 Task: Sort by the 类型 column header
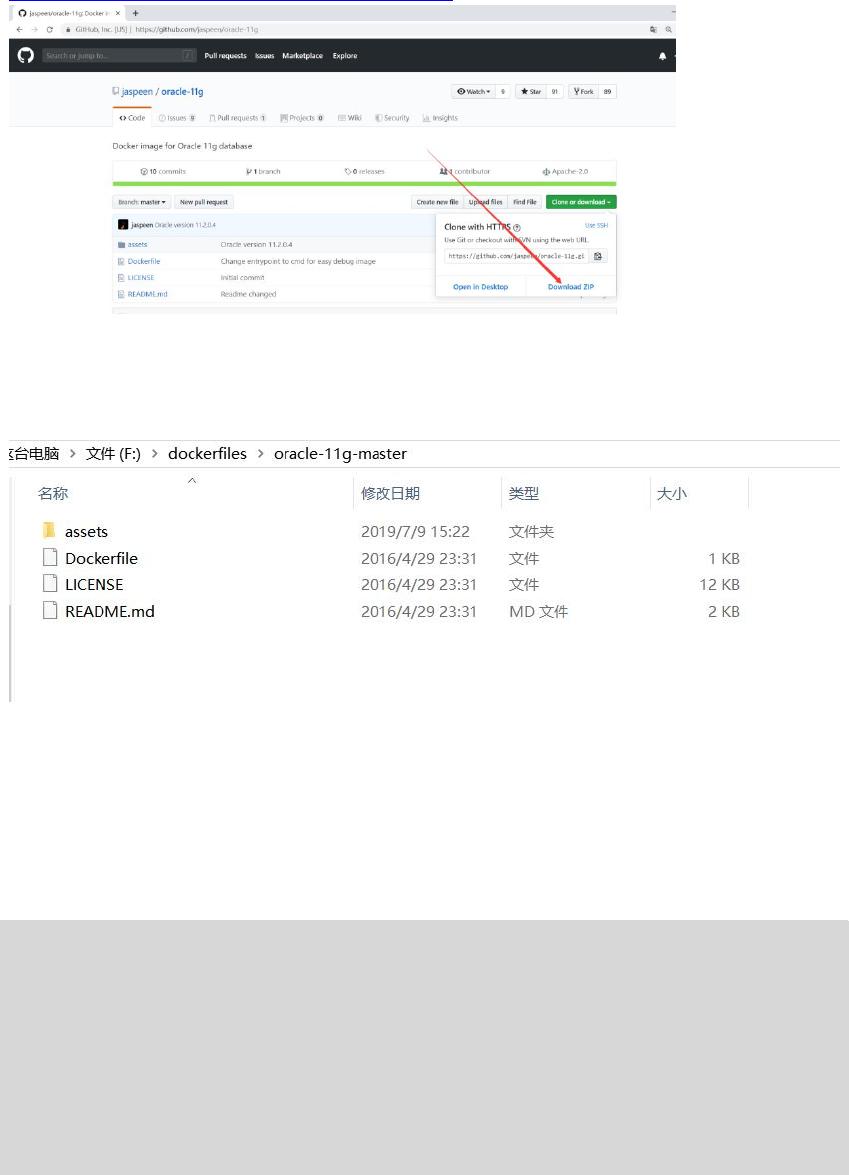[x=524, y=493]
